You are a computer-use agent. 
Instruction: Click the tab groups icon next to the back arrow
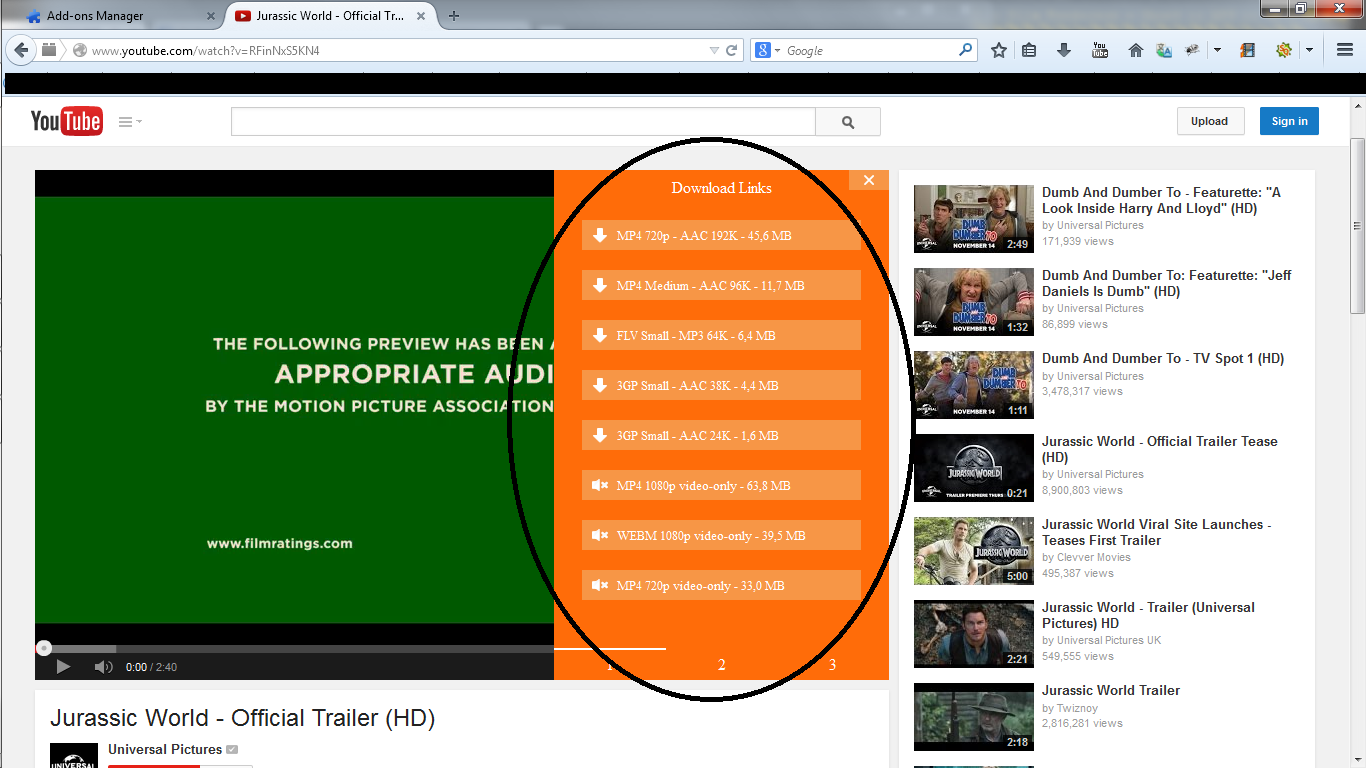click(x=49, y=50)
